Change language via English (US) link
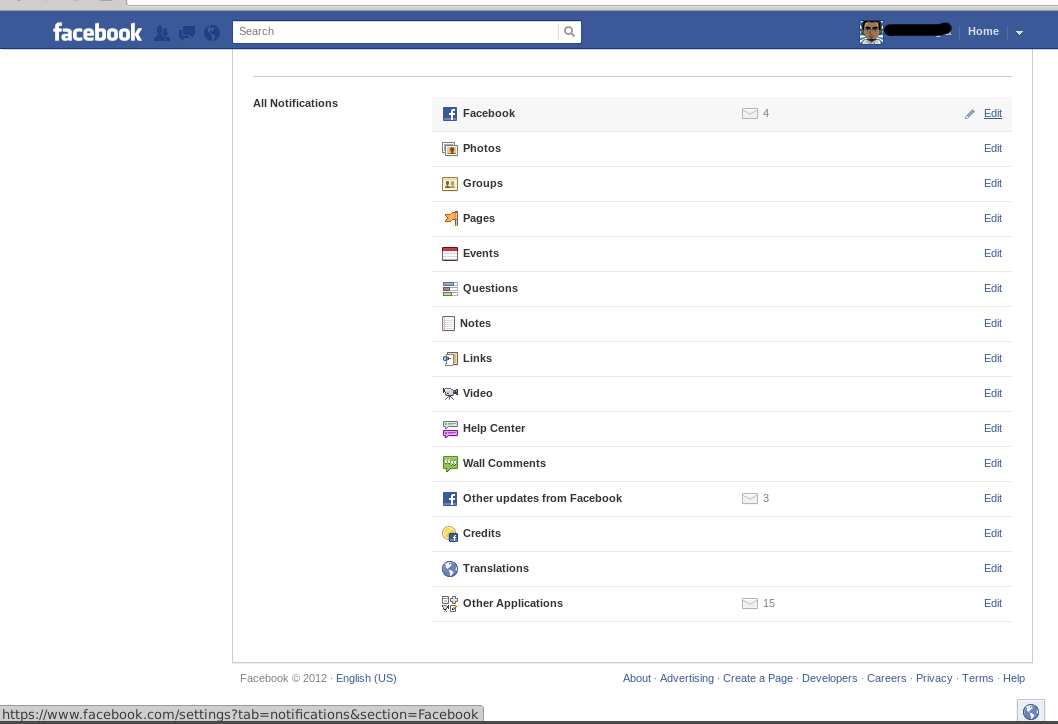1058x724 pixels. point(366,679)
